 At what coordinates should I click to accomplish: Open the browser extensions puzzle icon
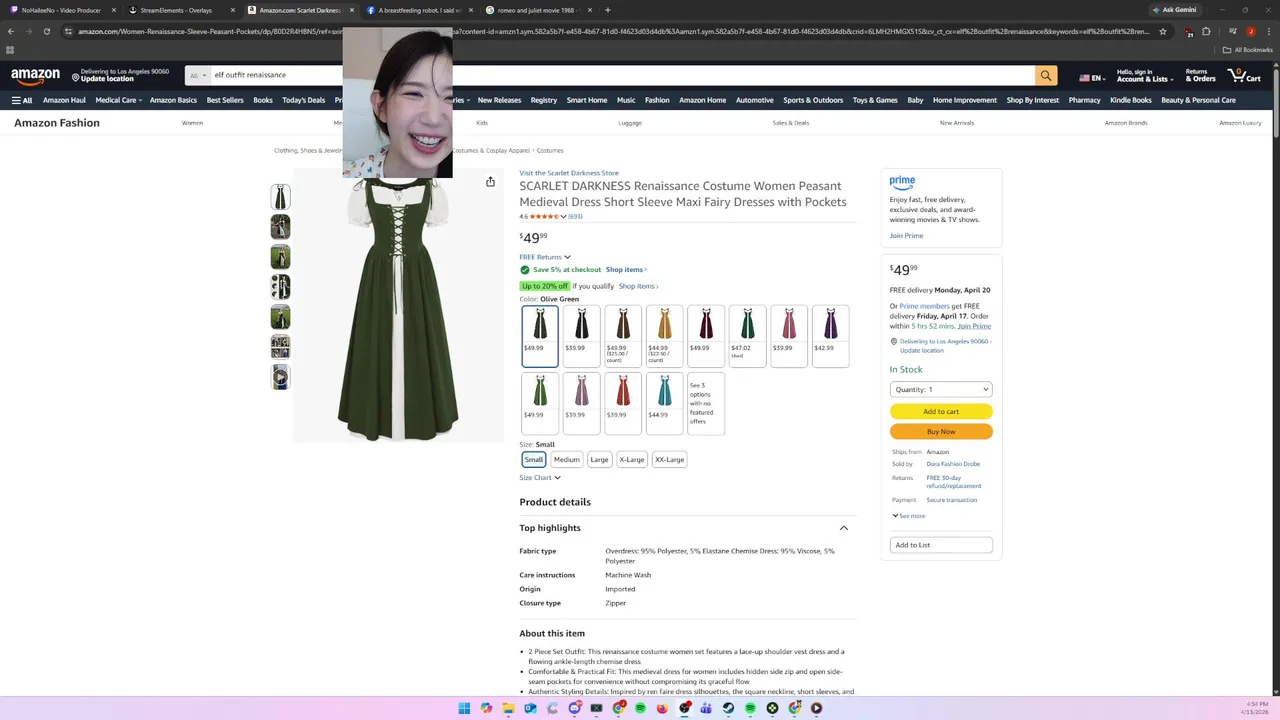[1206, 31]
